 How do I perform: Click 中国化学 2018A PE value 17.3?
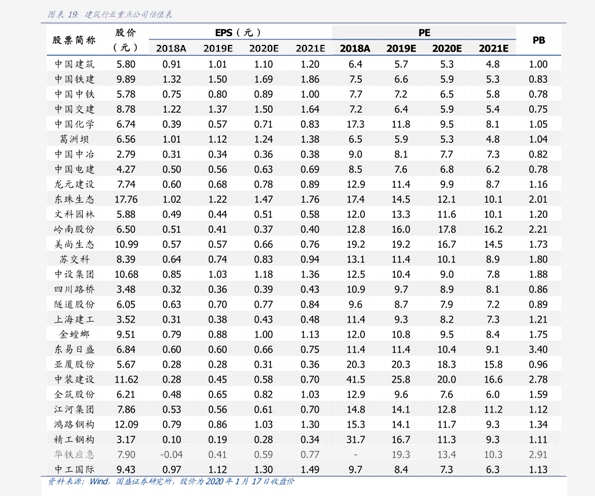356,124
